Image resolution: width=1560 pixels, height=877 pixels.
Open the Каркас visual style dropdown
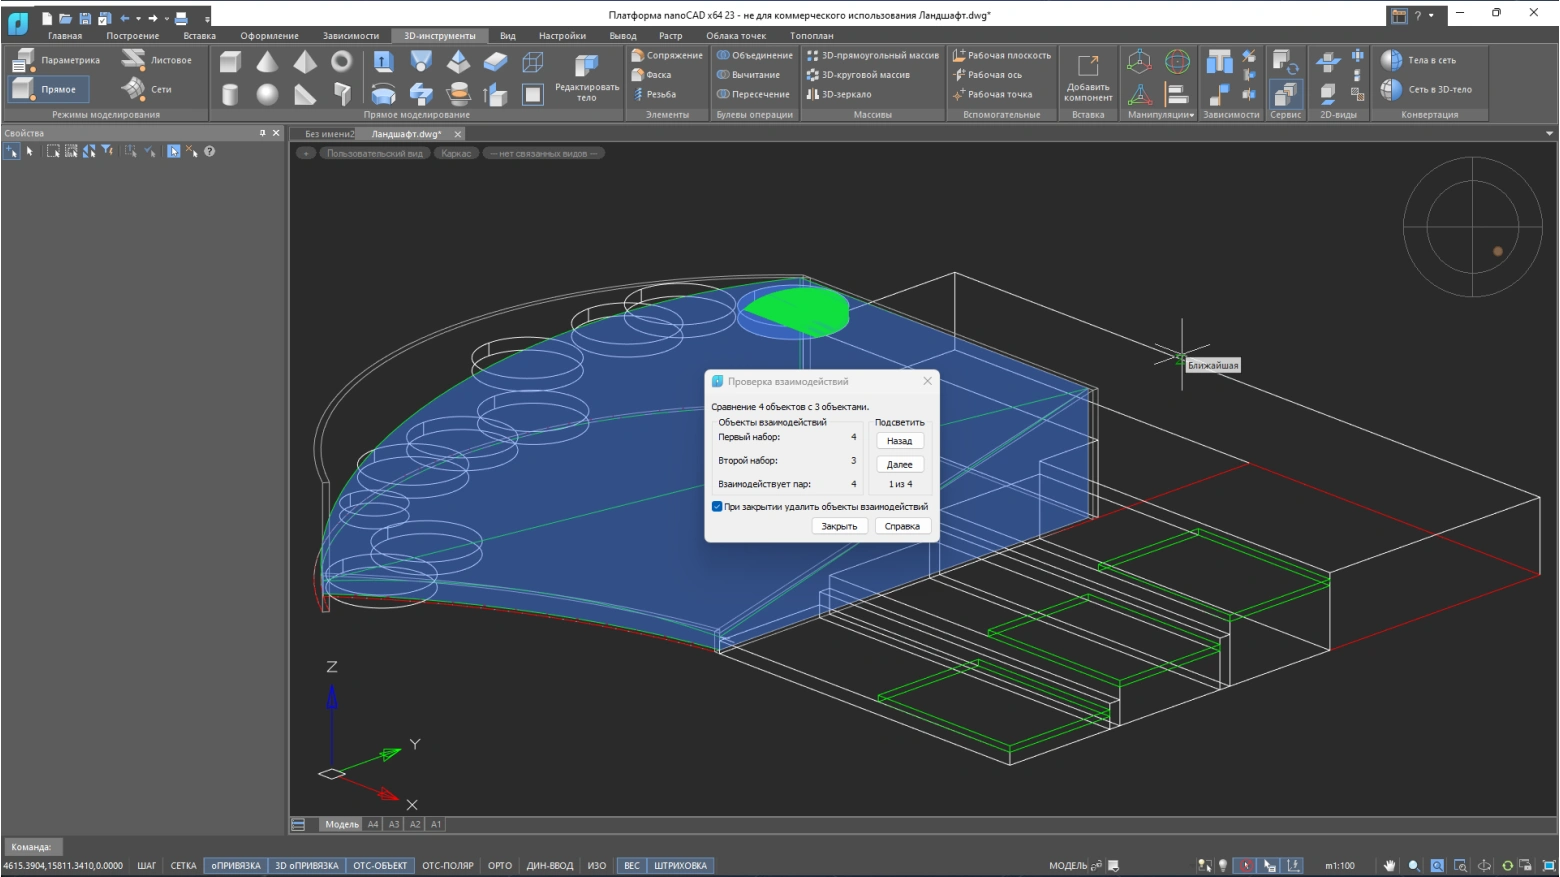(456, 154)
